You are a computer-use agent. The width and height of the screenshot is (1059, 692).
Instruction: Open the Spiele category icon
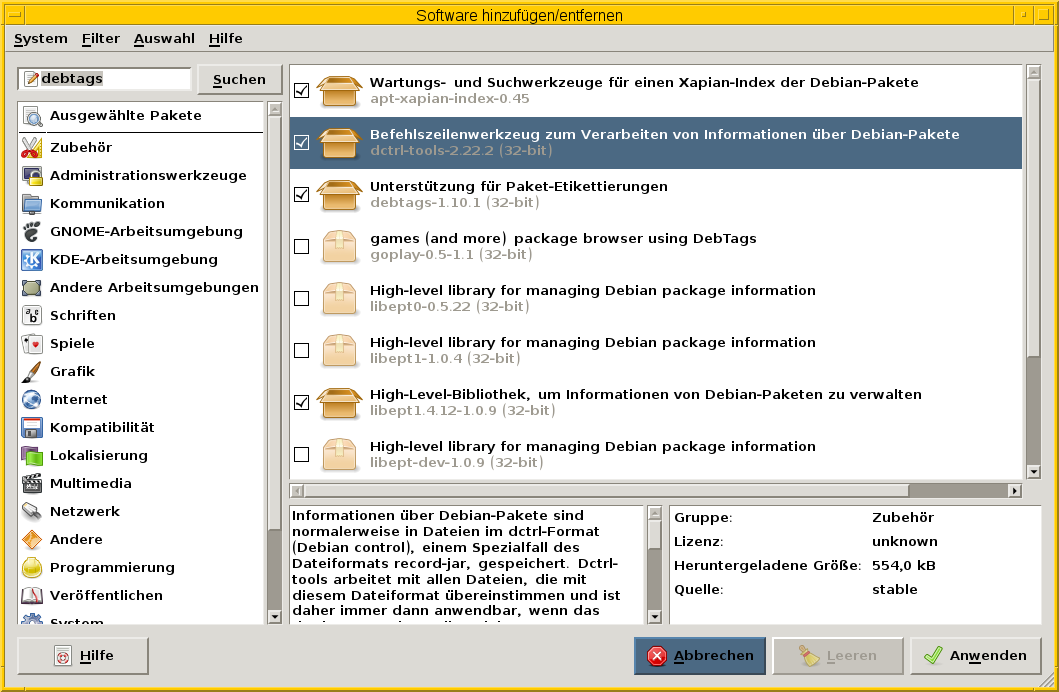(x=33, y=343)
